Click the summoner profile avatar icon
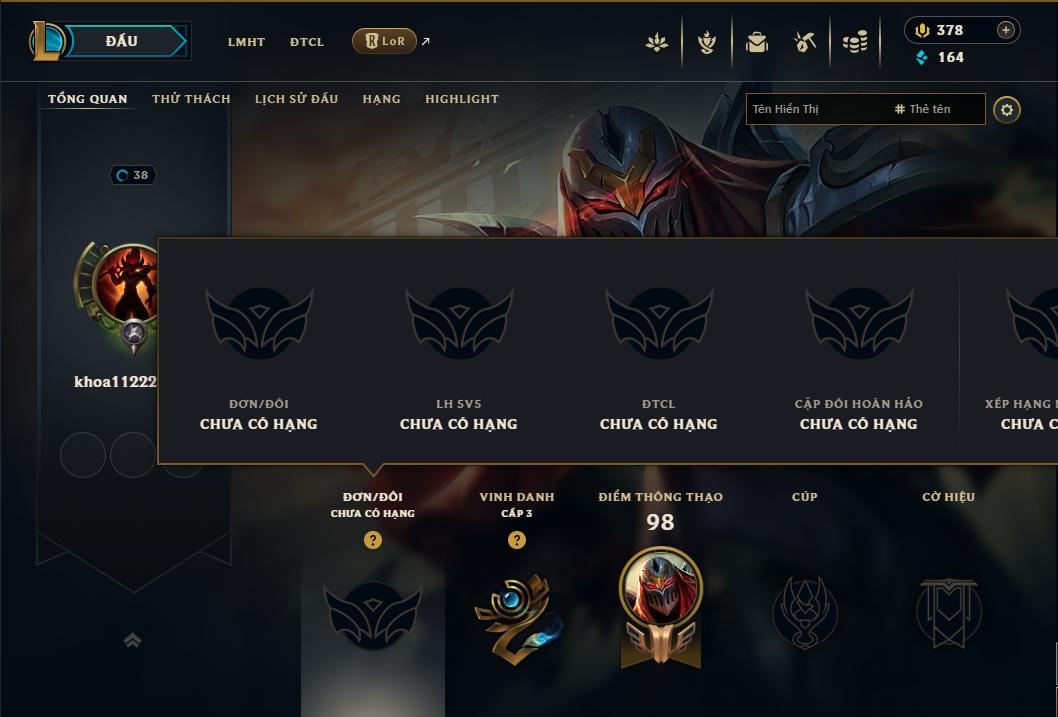 (x=127, y=283)
